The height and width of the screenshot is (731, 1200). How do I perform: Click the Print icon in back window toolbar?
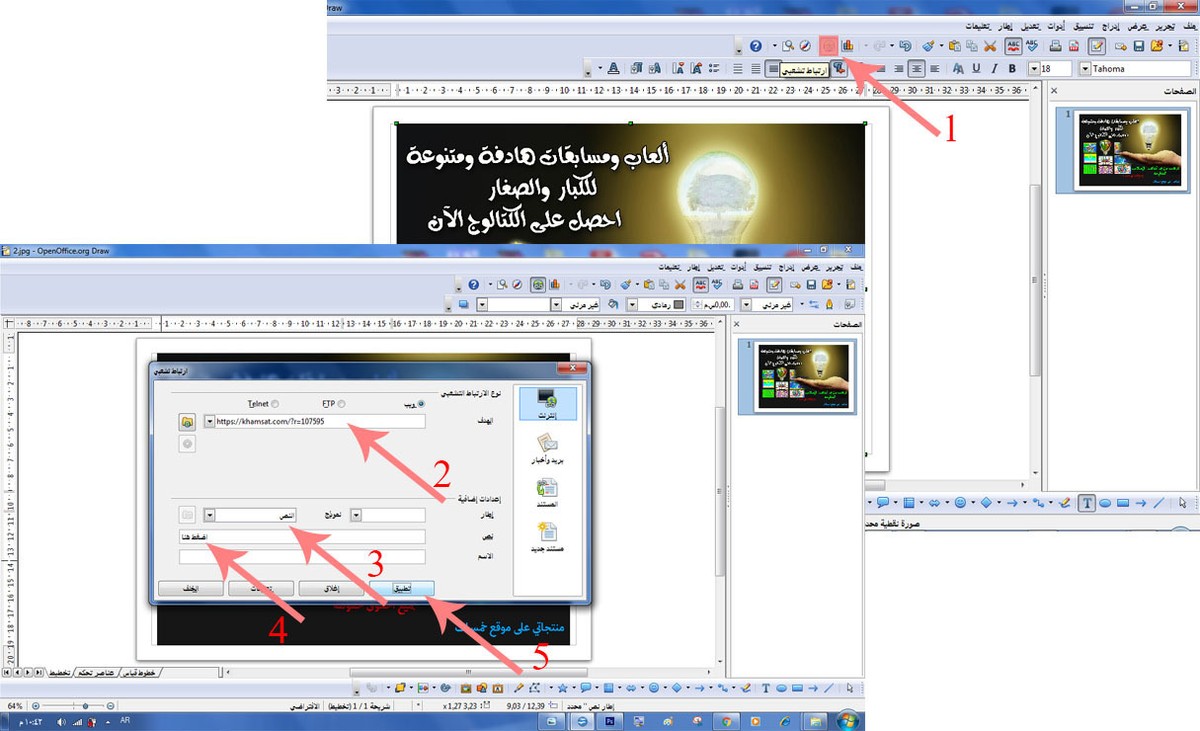coord(1054,46)
